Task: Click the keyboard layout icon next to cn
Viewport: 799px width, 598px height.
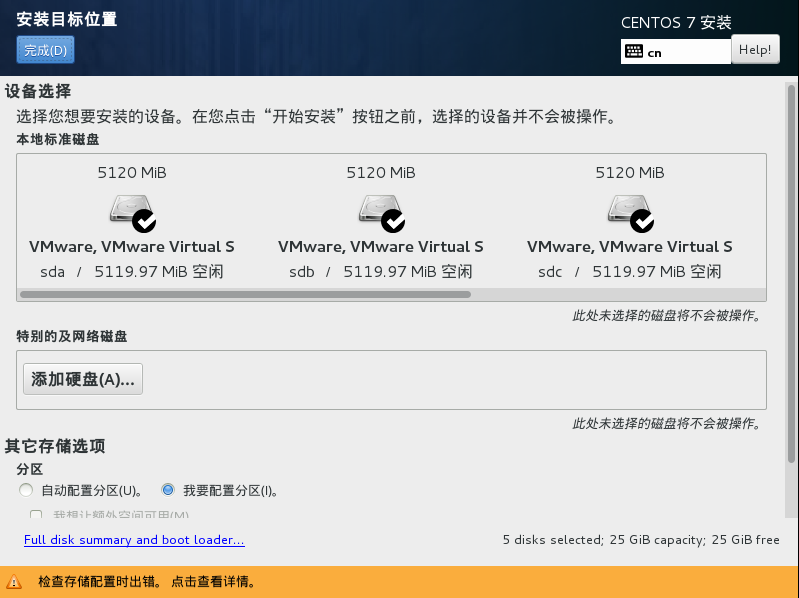Action: coord(633,51)
